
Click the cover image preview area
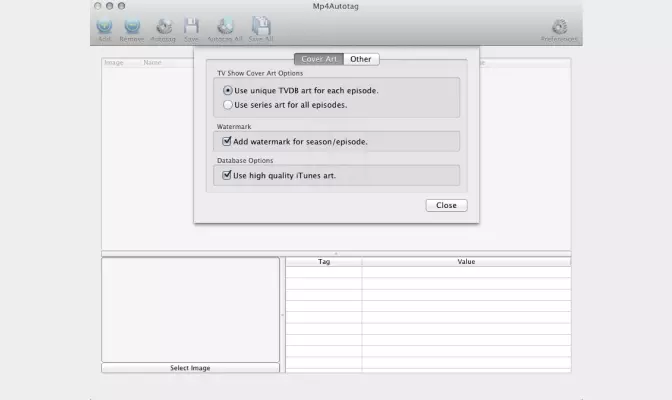point(190,310)
